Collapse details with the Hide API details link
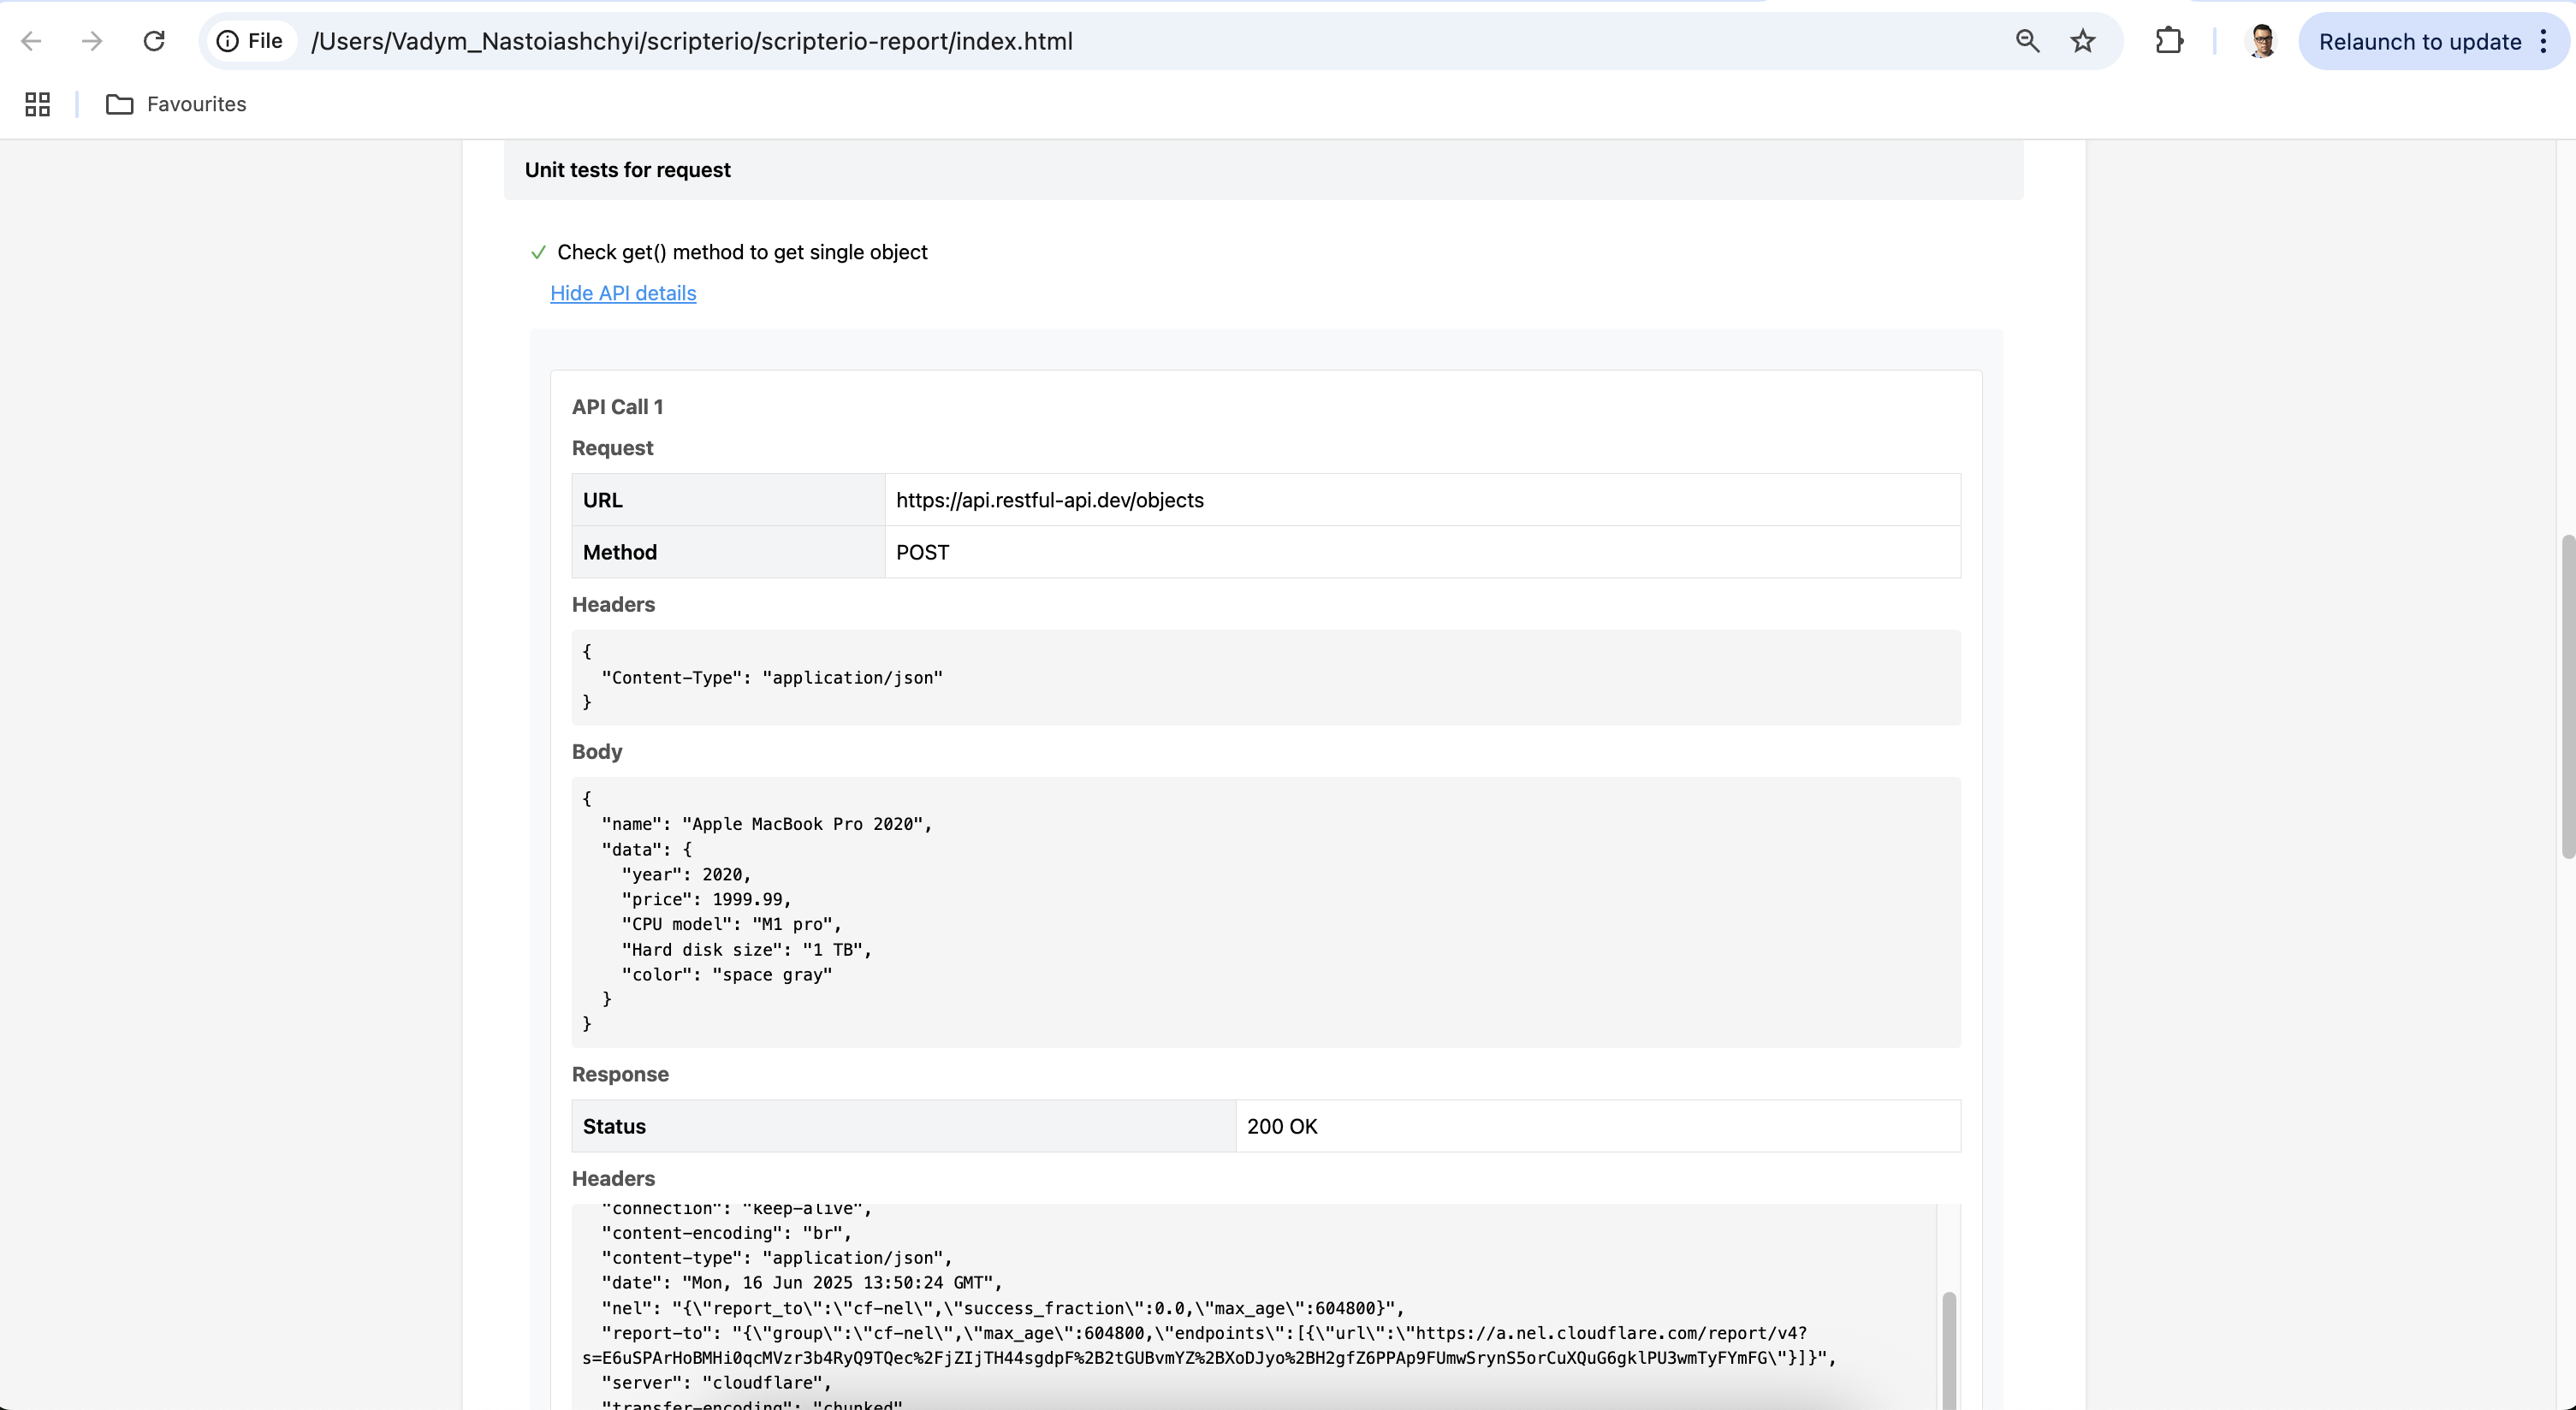The width and height of the screenshot is (2576, 1410). 622,293
